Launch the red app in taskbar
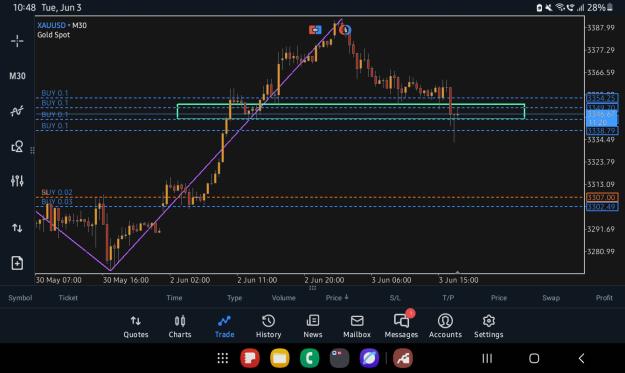The height and width of the screenshot is (373, 625). tap(250, 358)
